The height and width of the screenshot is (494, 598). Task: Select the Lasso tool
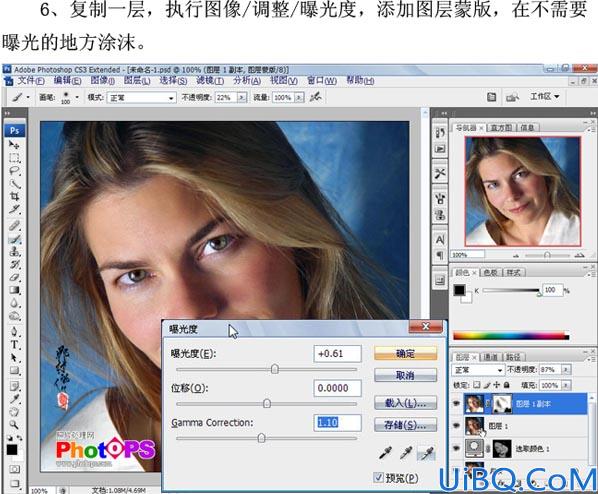point(14,171)
